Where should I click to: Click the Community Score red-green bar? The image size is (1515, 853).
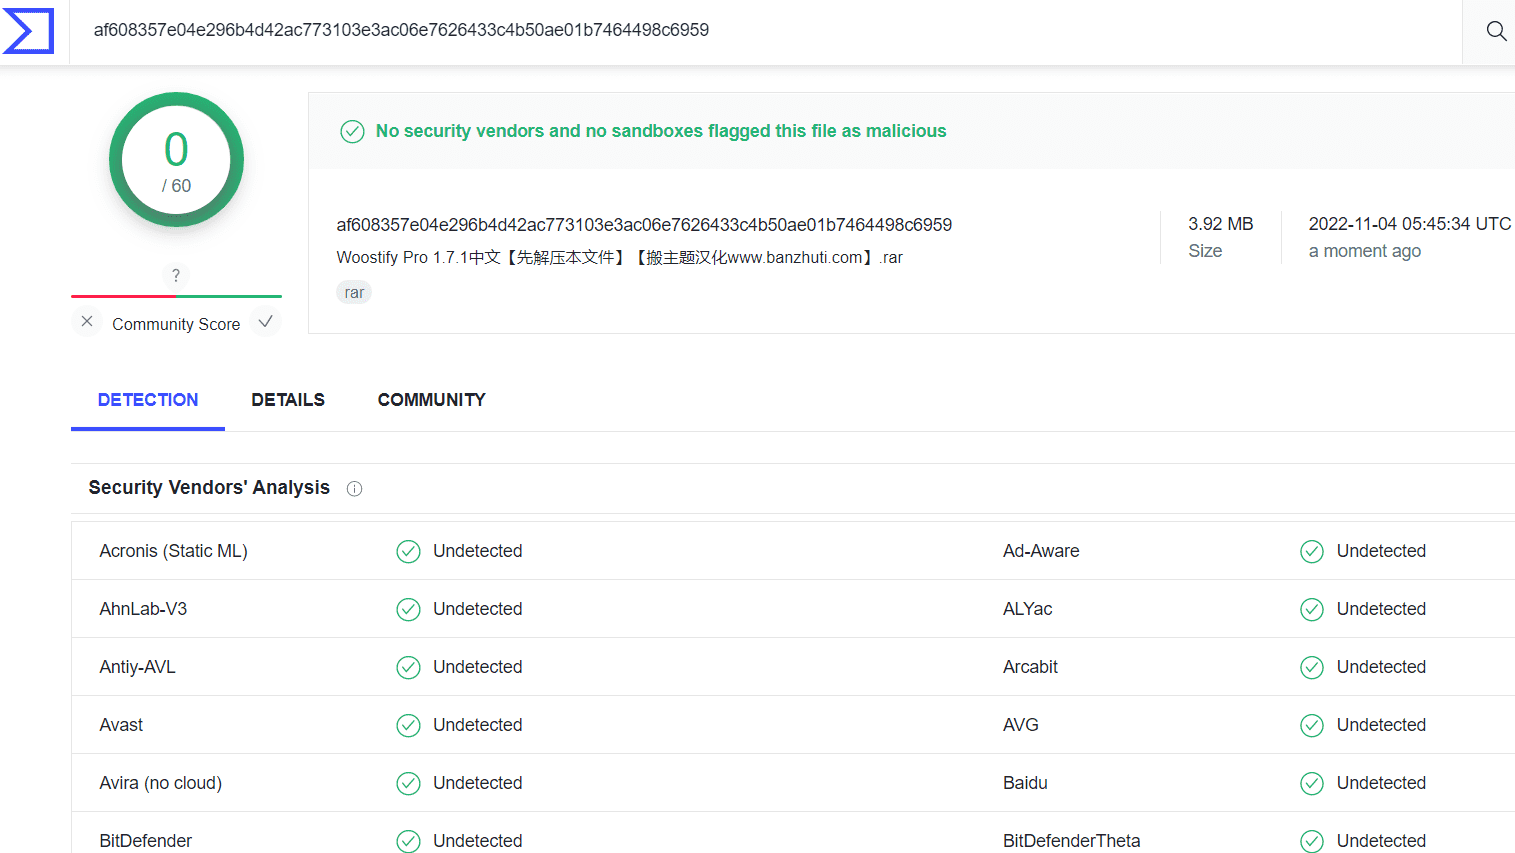coord(176,296)
